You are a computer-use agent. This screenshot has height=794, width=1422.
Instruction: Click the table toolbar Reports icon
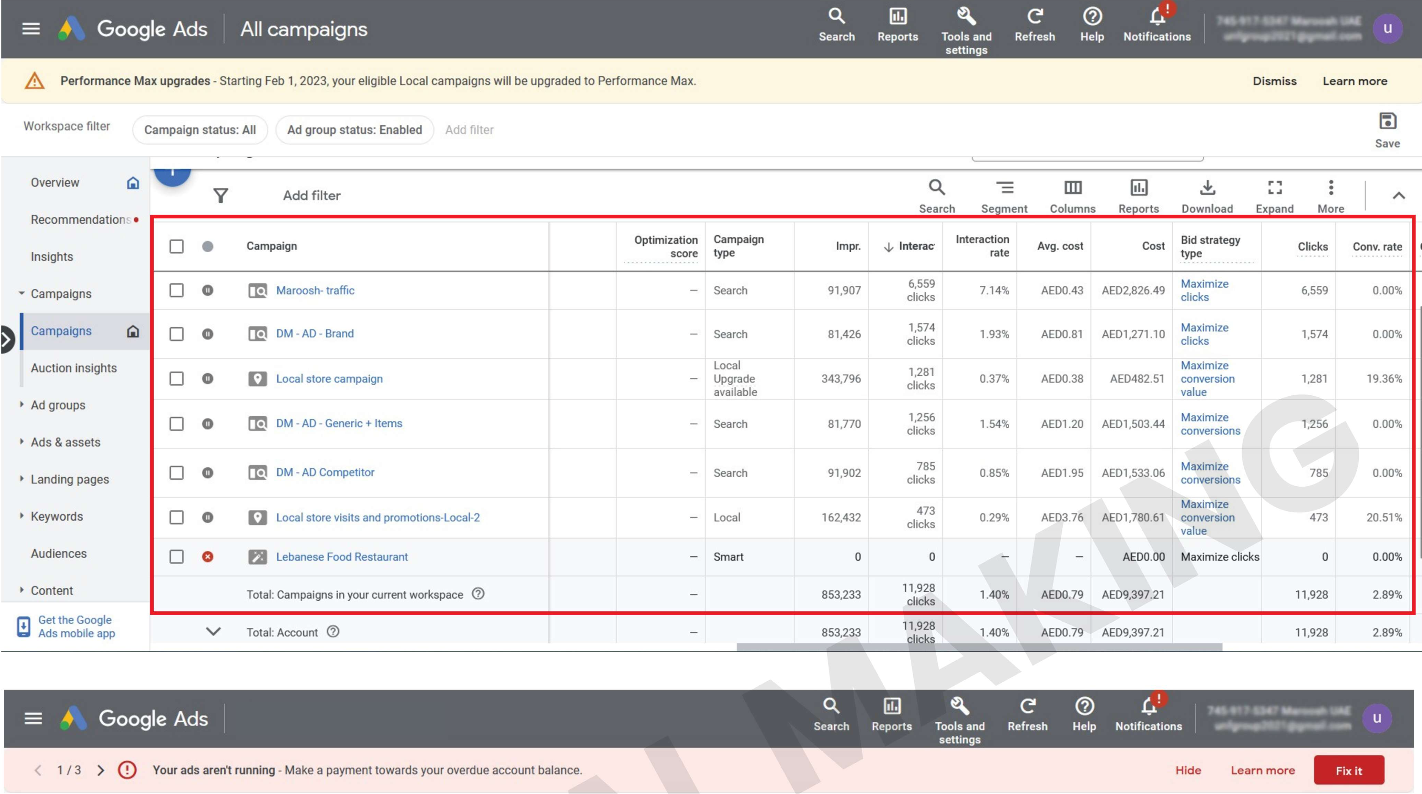pos(1139,195)
